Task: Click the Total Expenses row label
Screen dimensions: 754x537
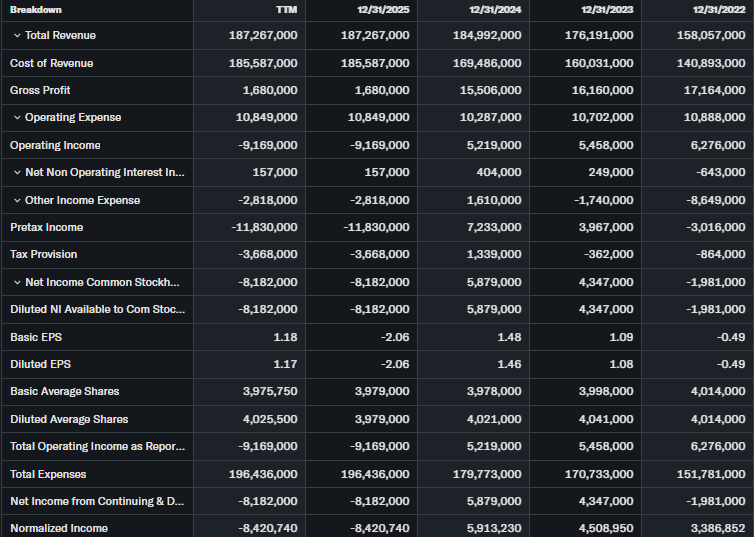Action: click(48, 473)
